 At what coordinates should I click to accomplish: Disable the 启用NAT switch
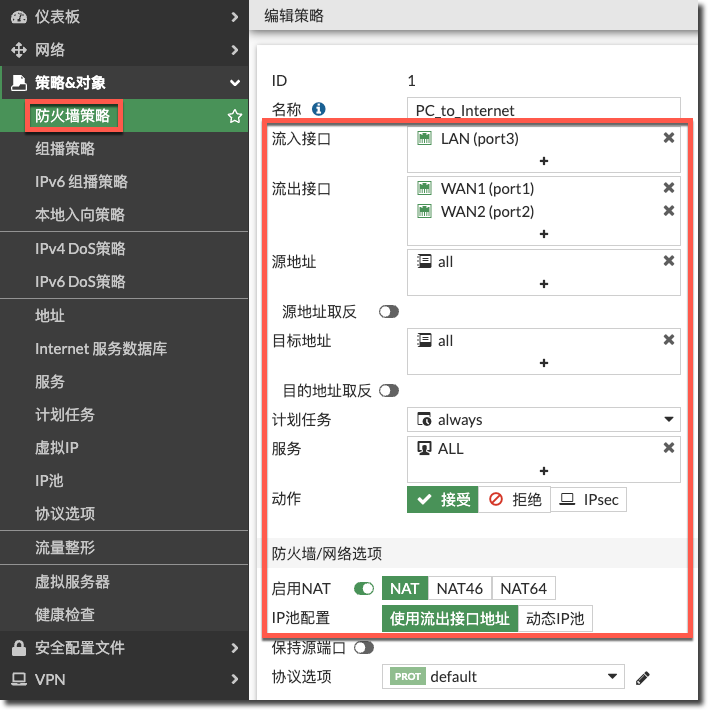click(364, 589)
